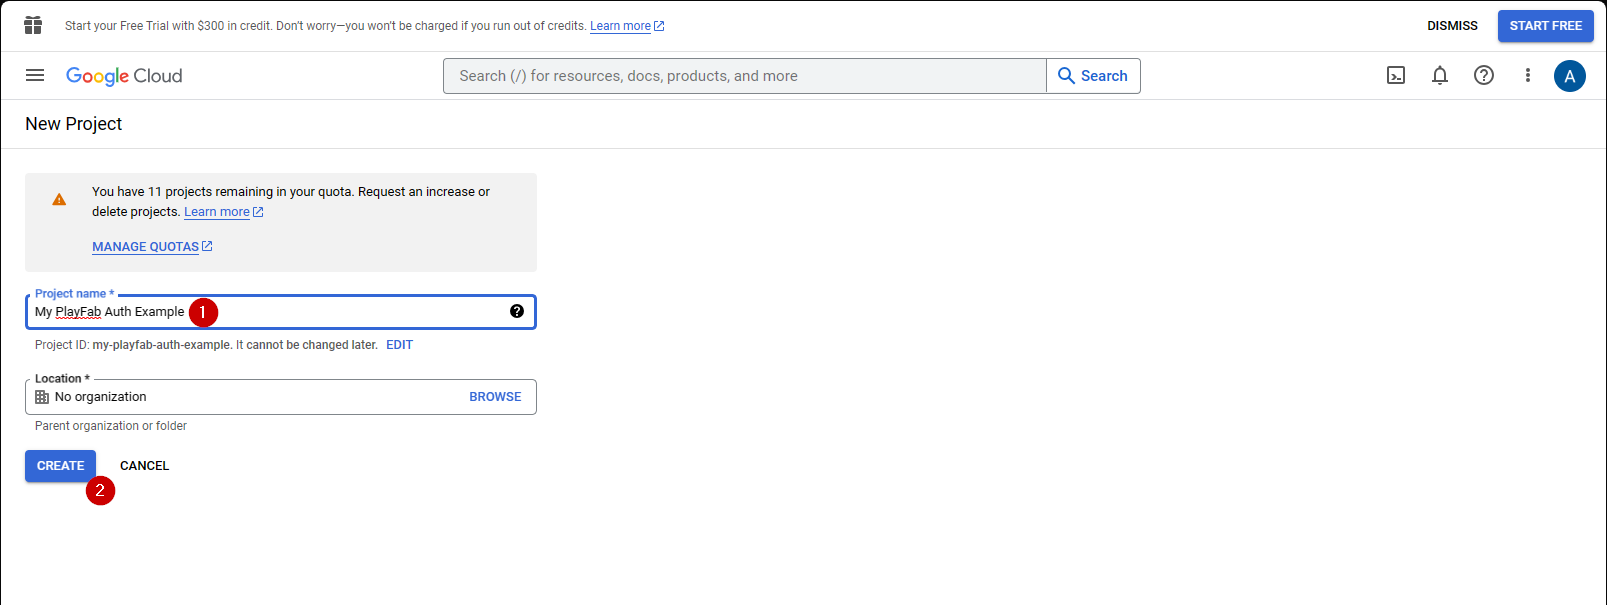The width and height of the screenshot is (1607, 605).
Task: Click the gift icon in the banner
Action: [33, 25]
